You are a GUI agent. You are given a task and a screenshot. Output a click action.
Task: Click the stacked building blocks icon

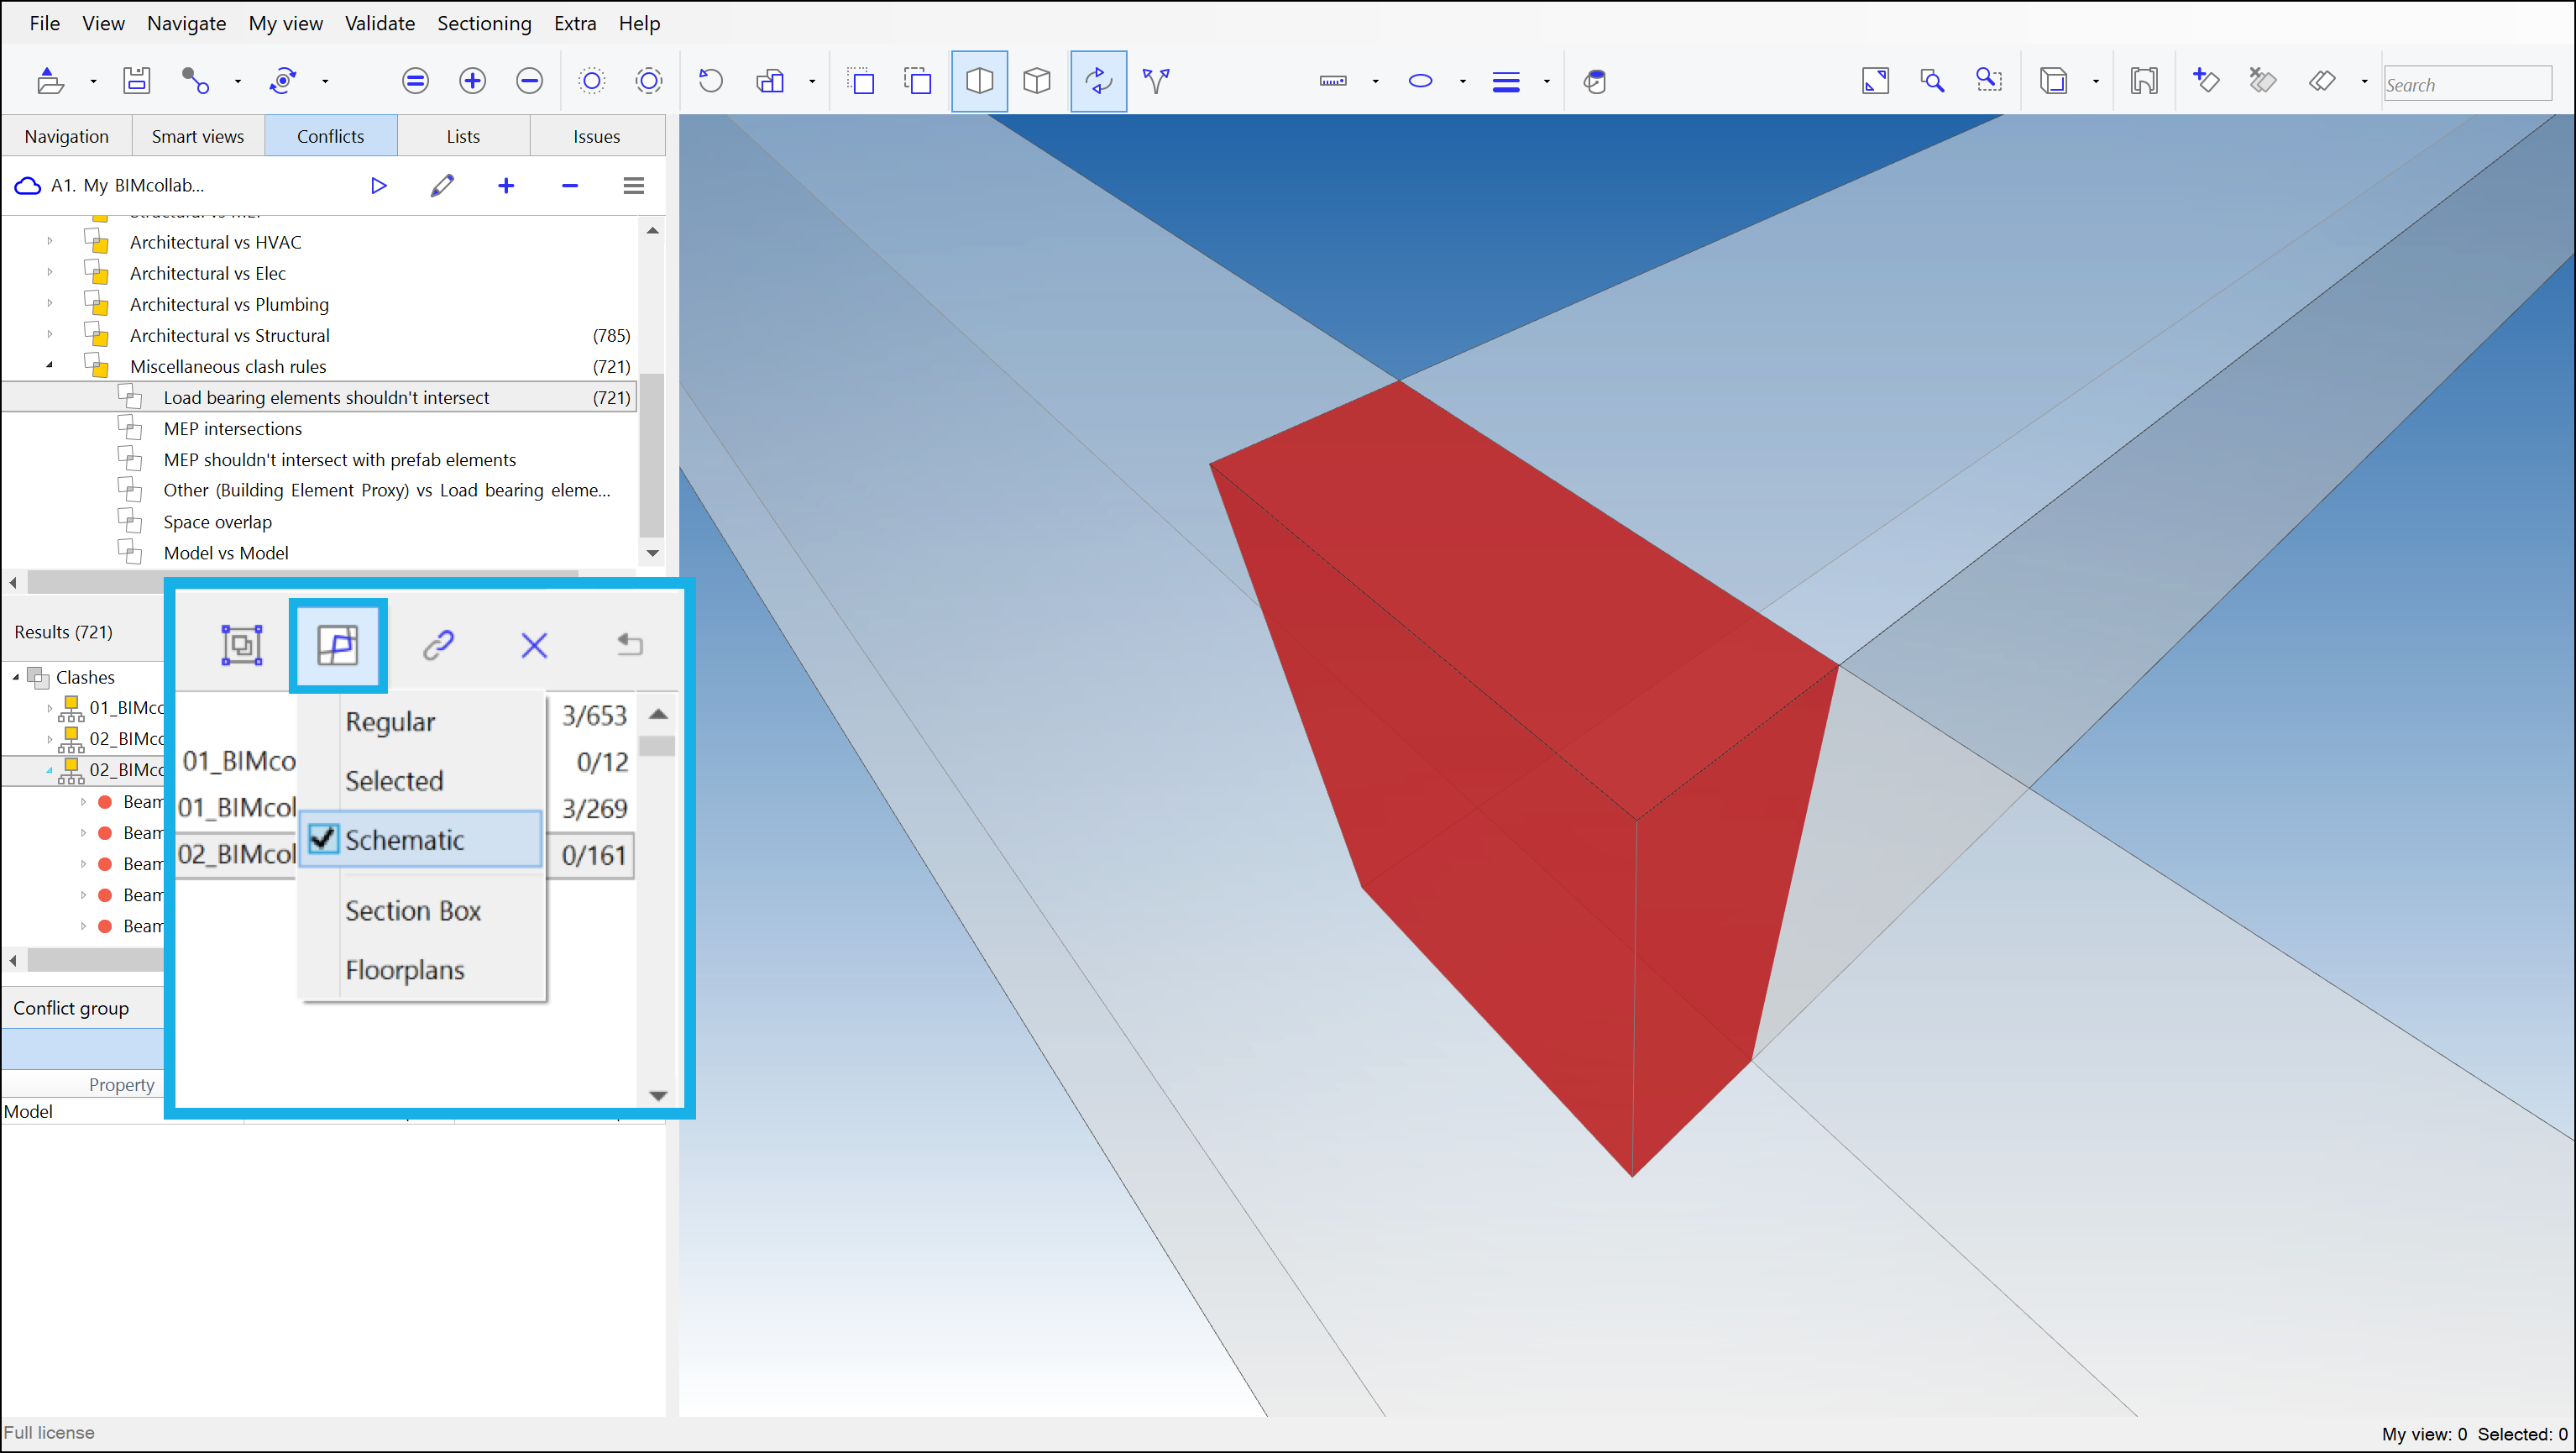(770, 81)
